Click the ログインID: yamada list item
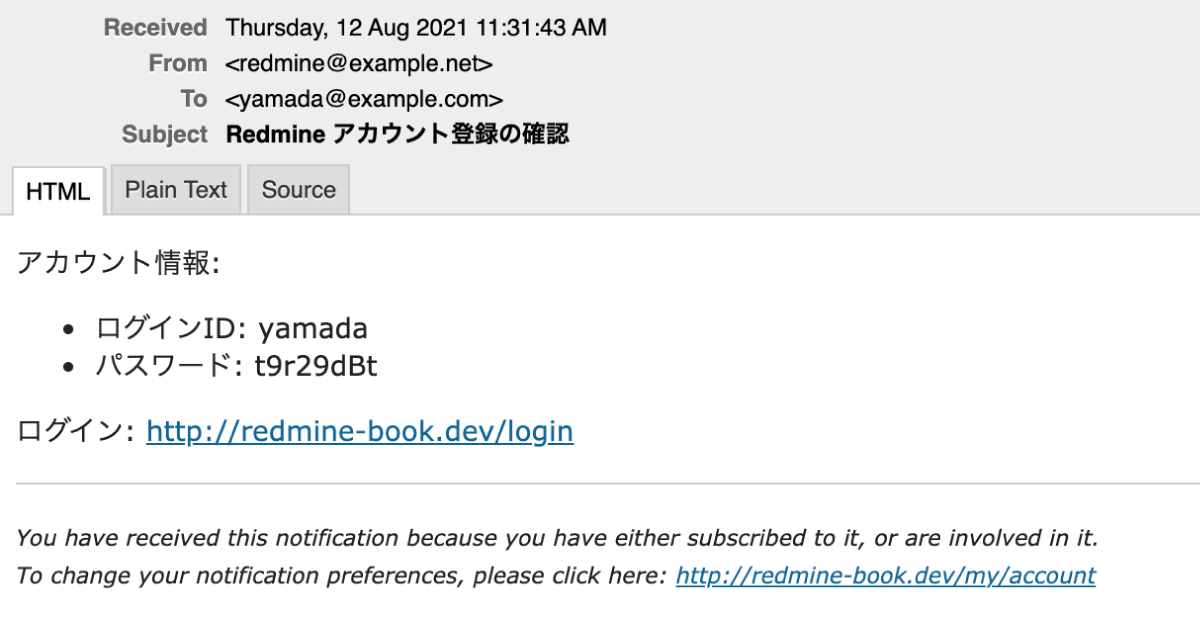The height and width of the screenshot is (619, 1200). click(x=231, y=328)
